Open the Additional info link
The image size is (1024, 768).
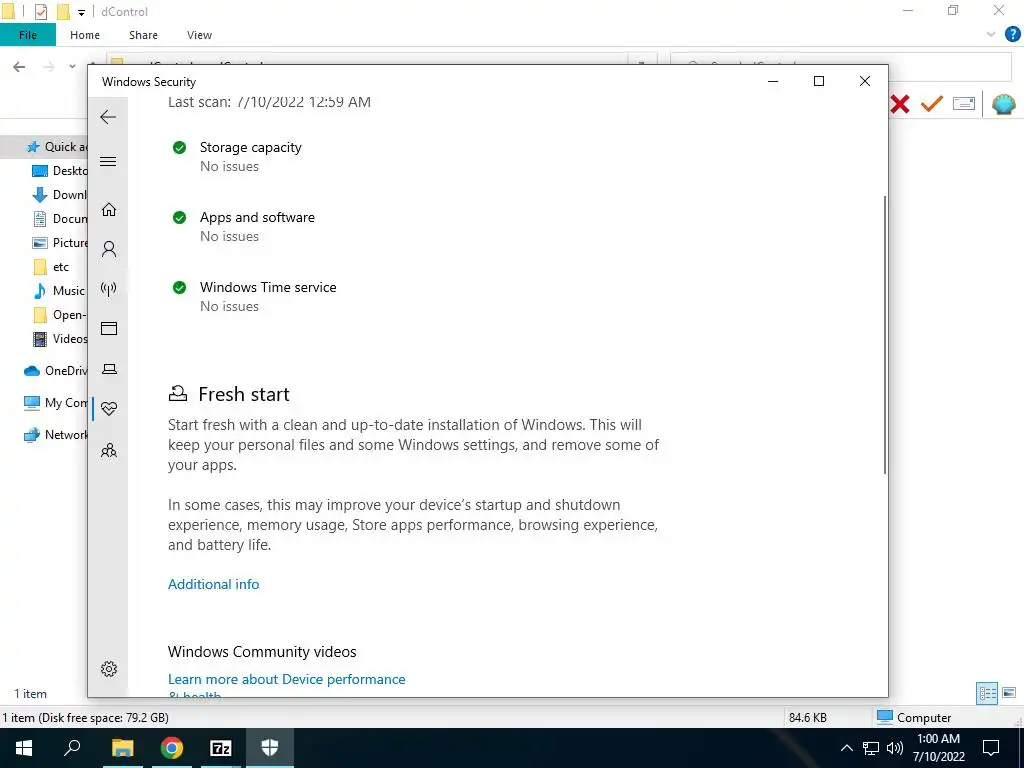[x=214, y=584]
